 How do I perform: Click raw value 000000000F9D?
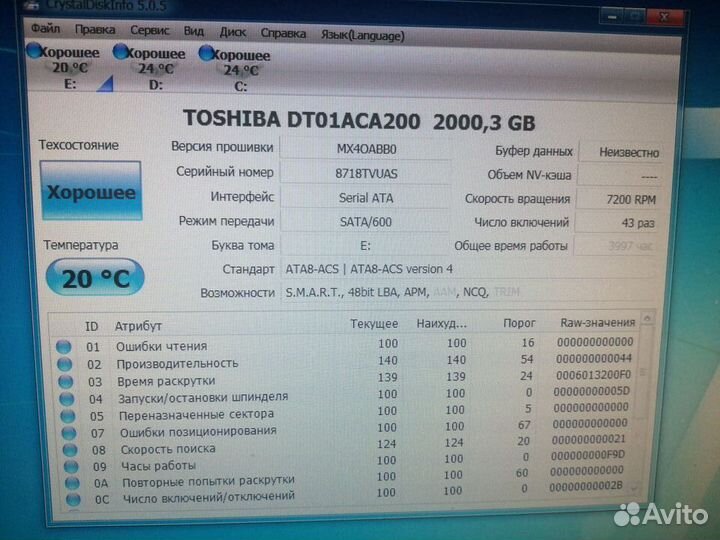pyautogui.click(x=588, y=456)
